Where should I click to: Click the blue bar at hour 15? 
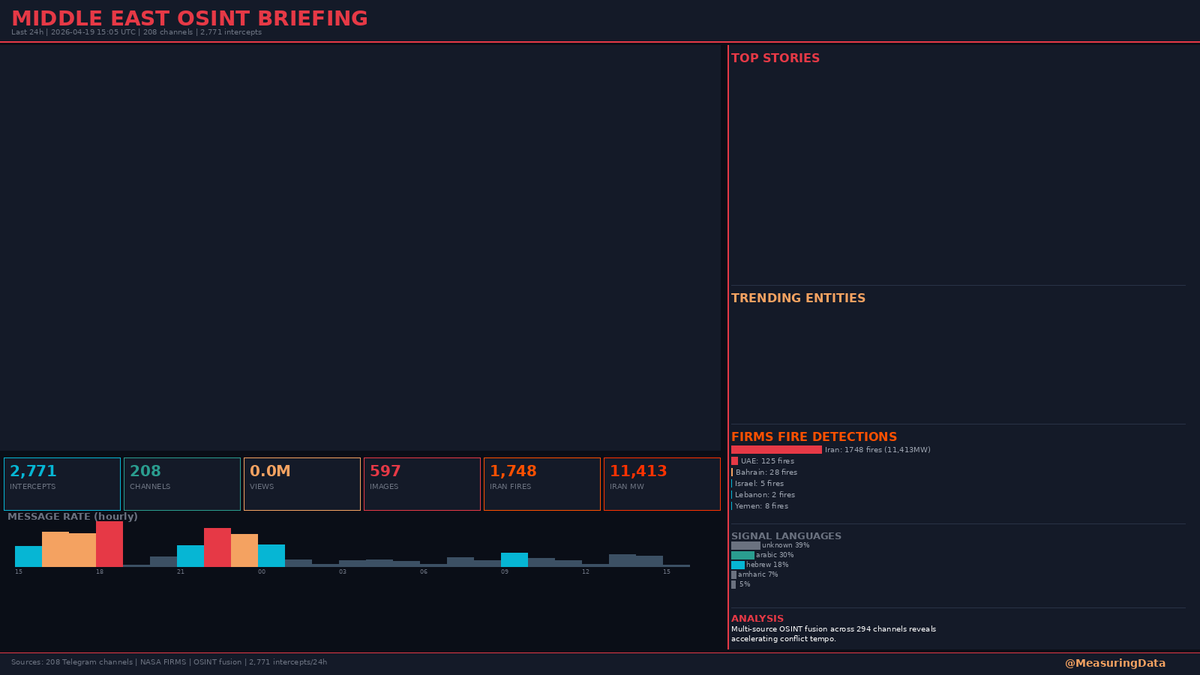28,556
